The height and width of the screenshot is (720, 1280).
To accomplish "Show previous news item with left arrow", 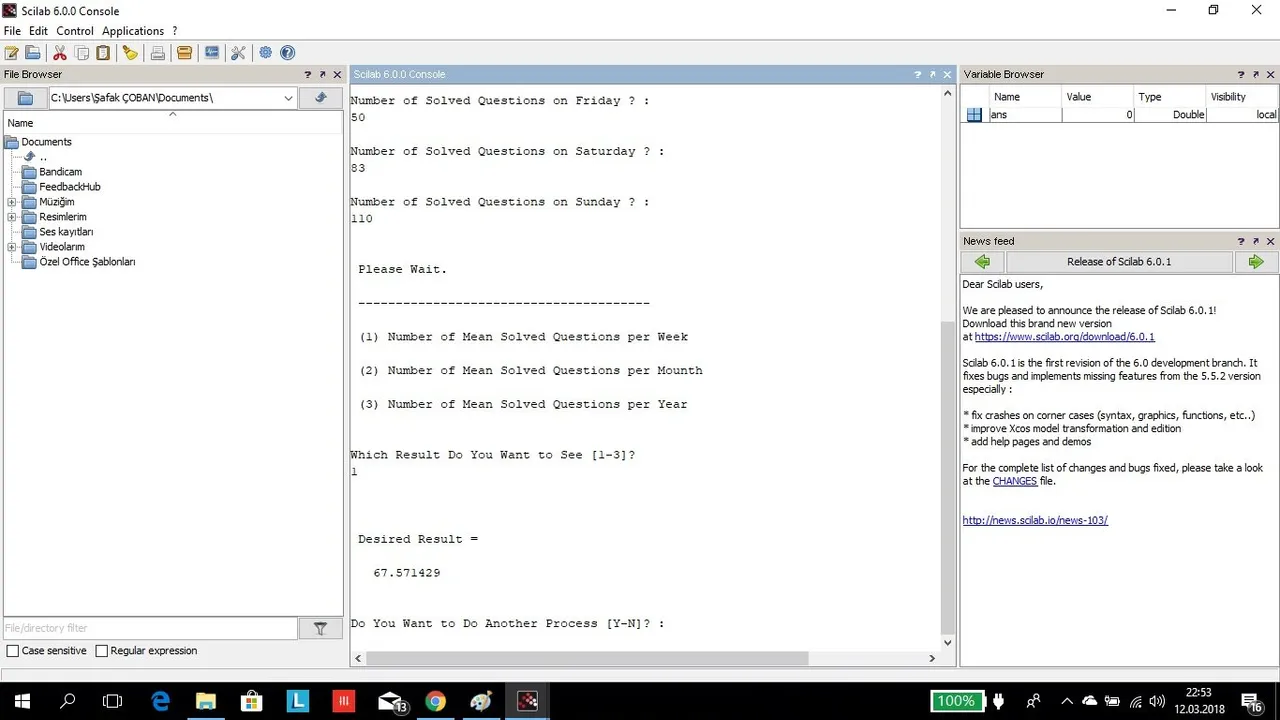I will (x=982, y=262).
